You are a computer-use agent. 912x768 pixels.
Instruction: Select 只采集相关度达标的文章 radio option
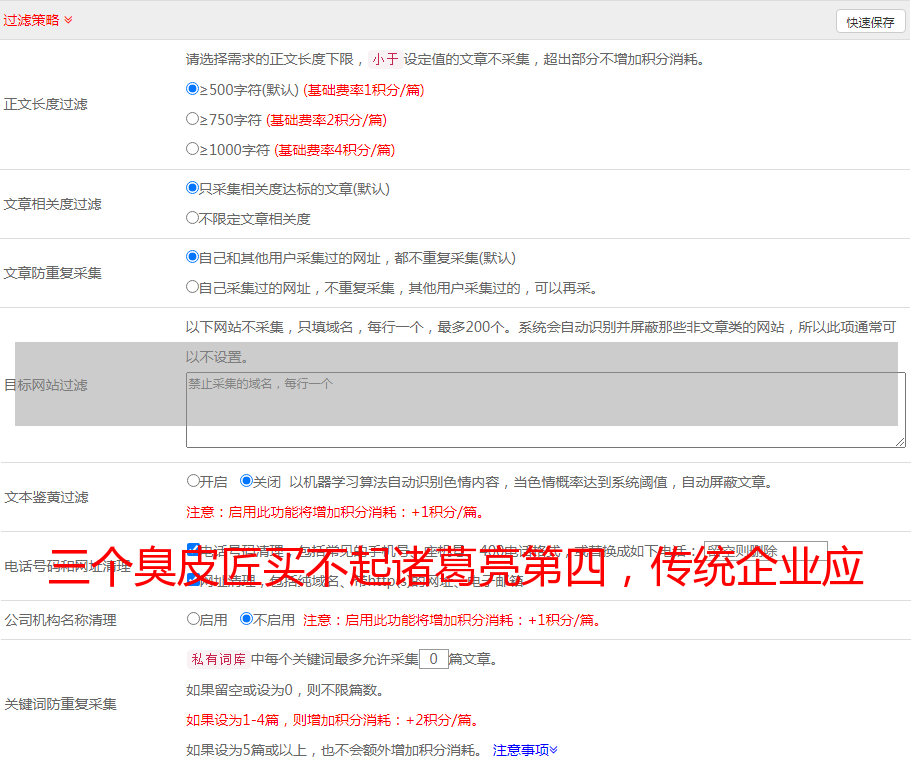point(193,188)
